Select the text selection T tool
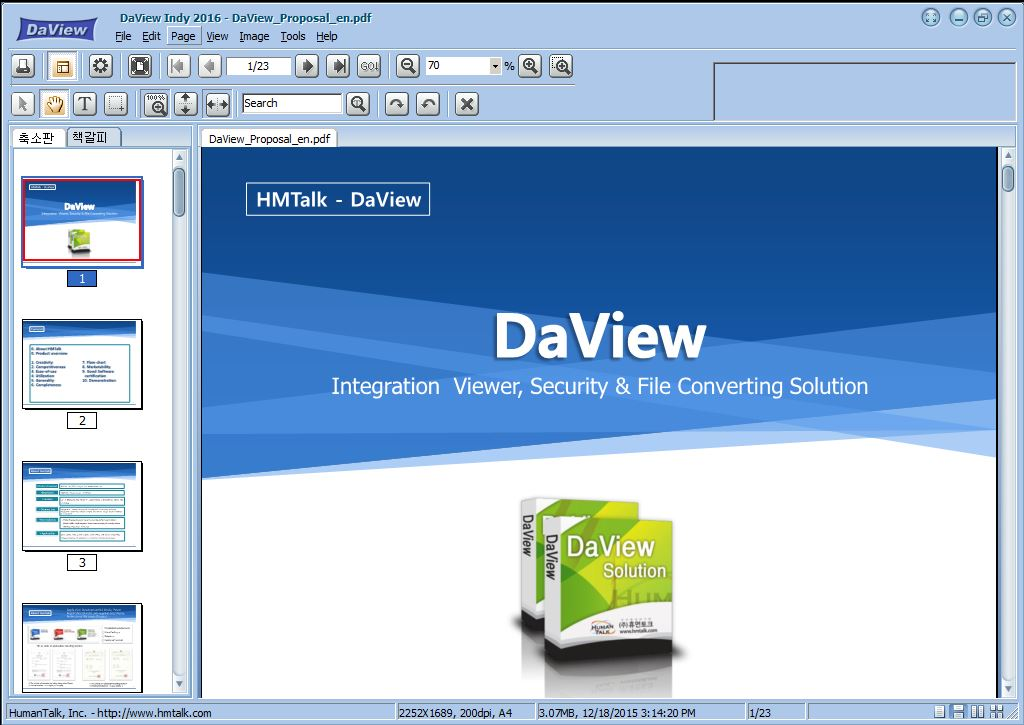Viewport: 1024px width, 725px height. pos(85,104)
